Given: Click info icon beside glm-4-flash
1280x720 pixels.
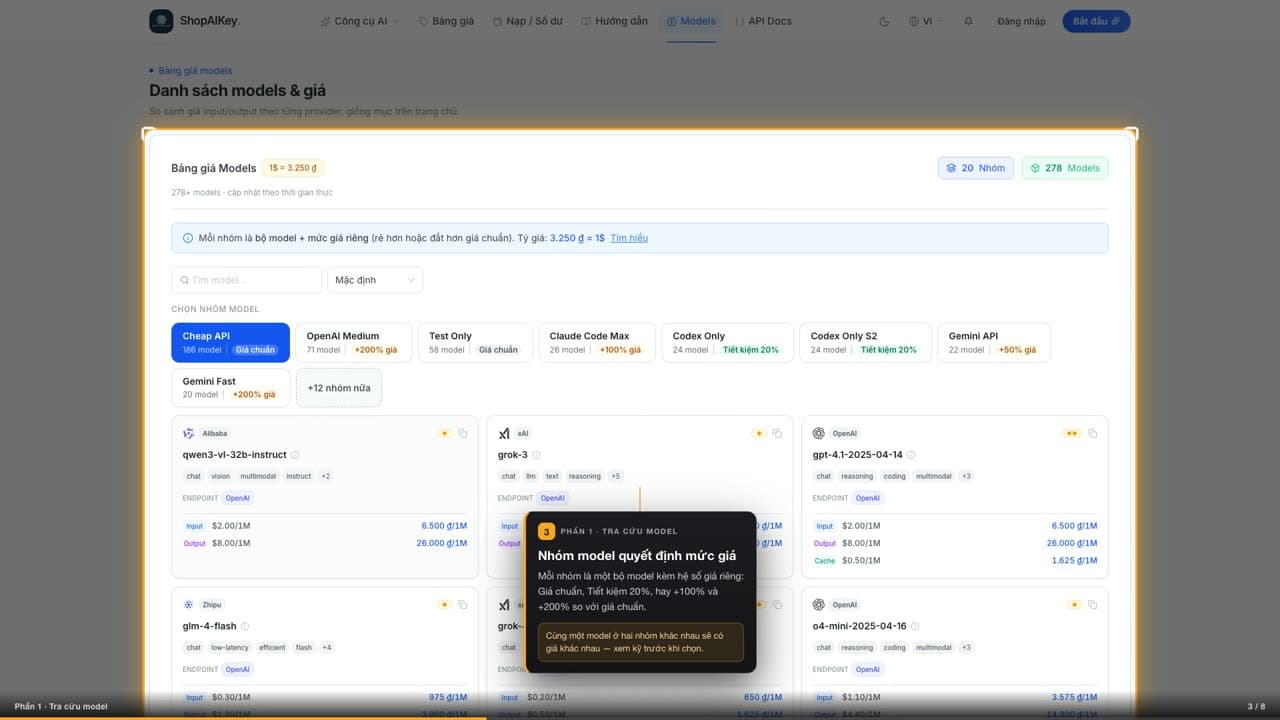Looking at the screenshot, I should [245, 626].
